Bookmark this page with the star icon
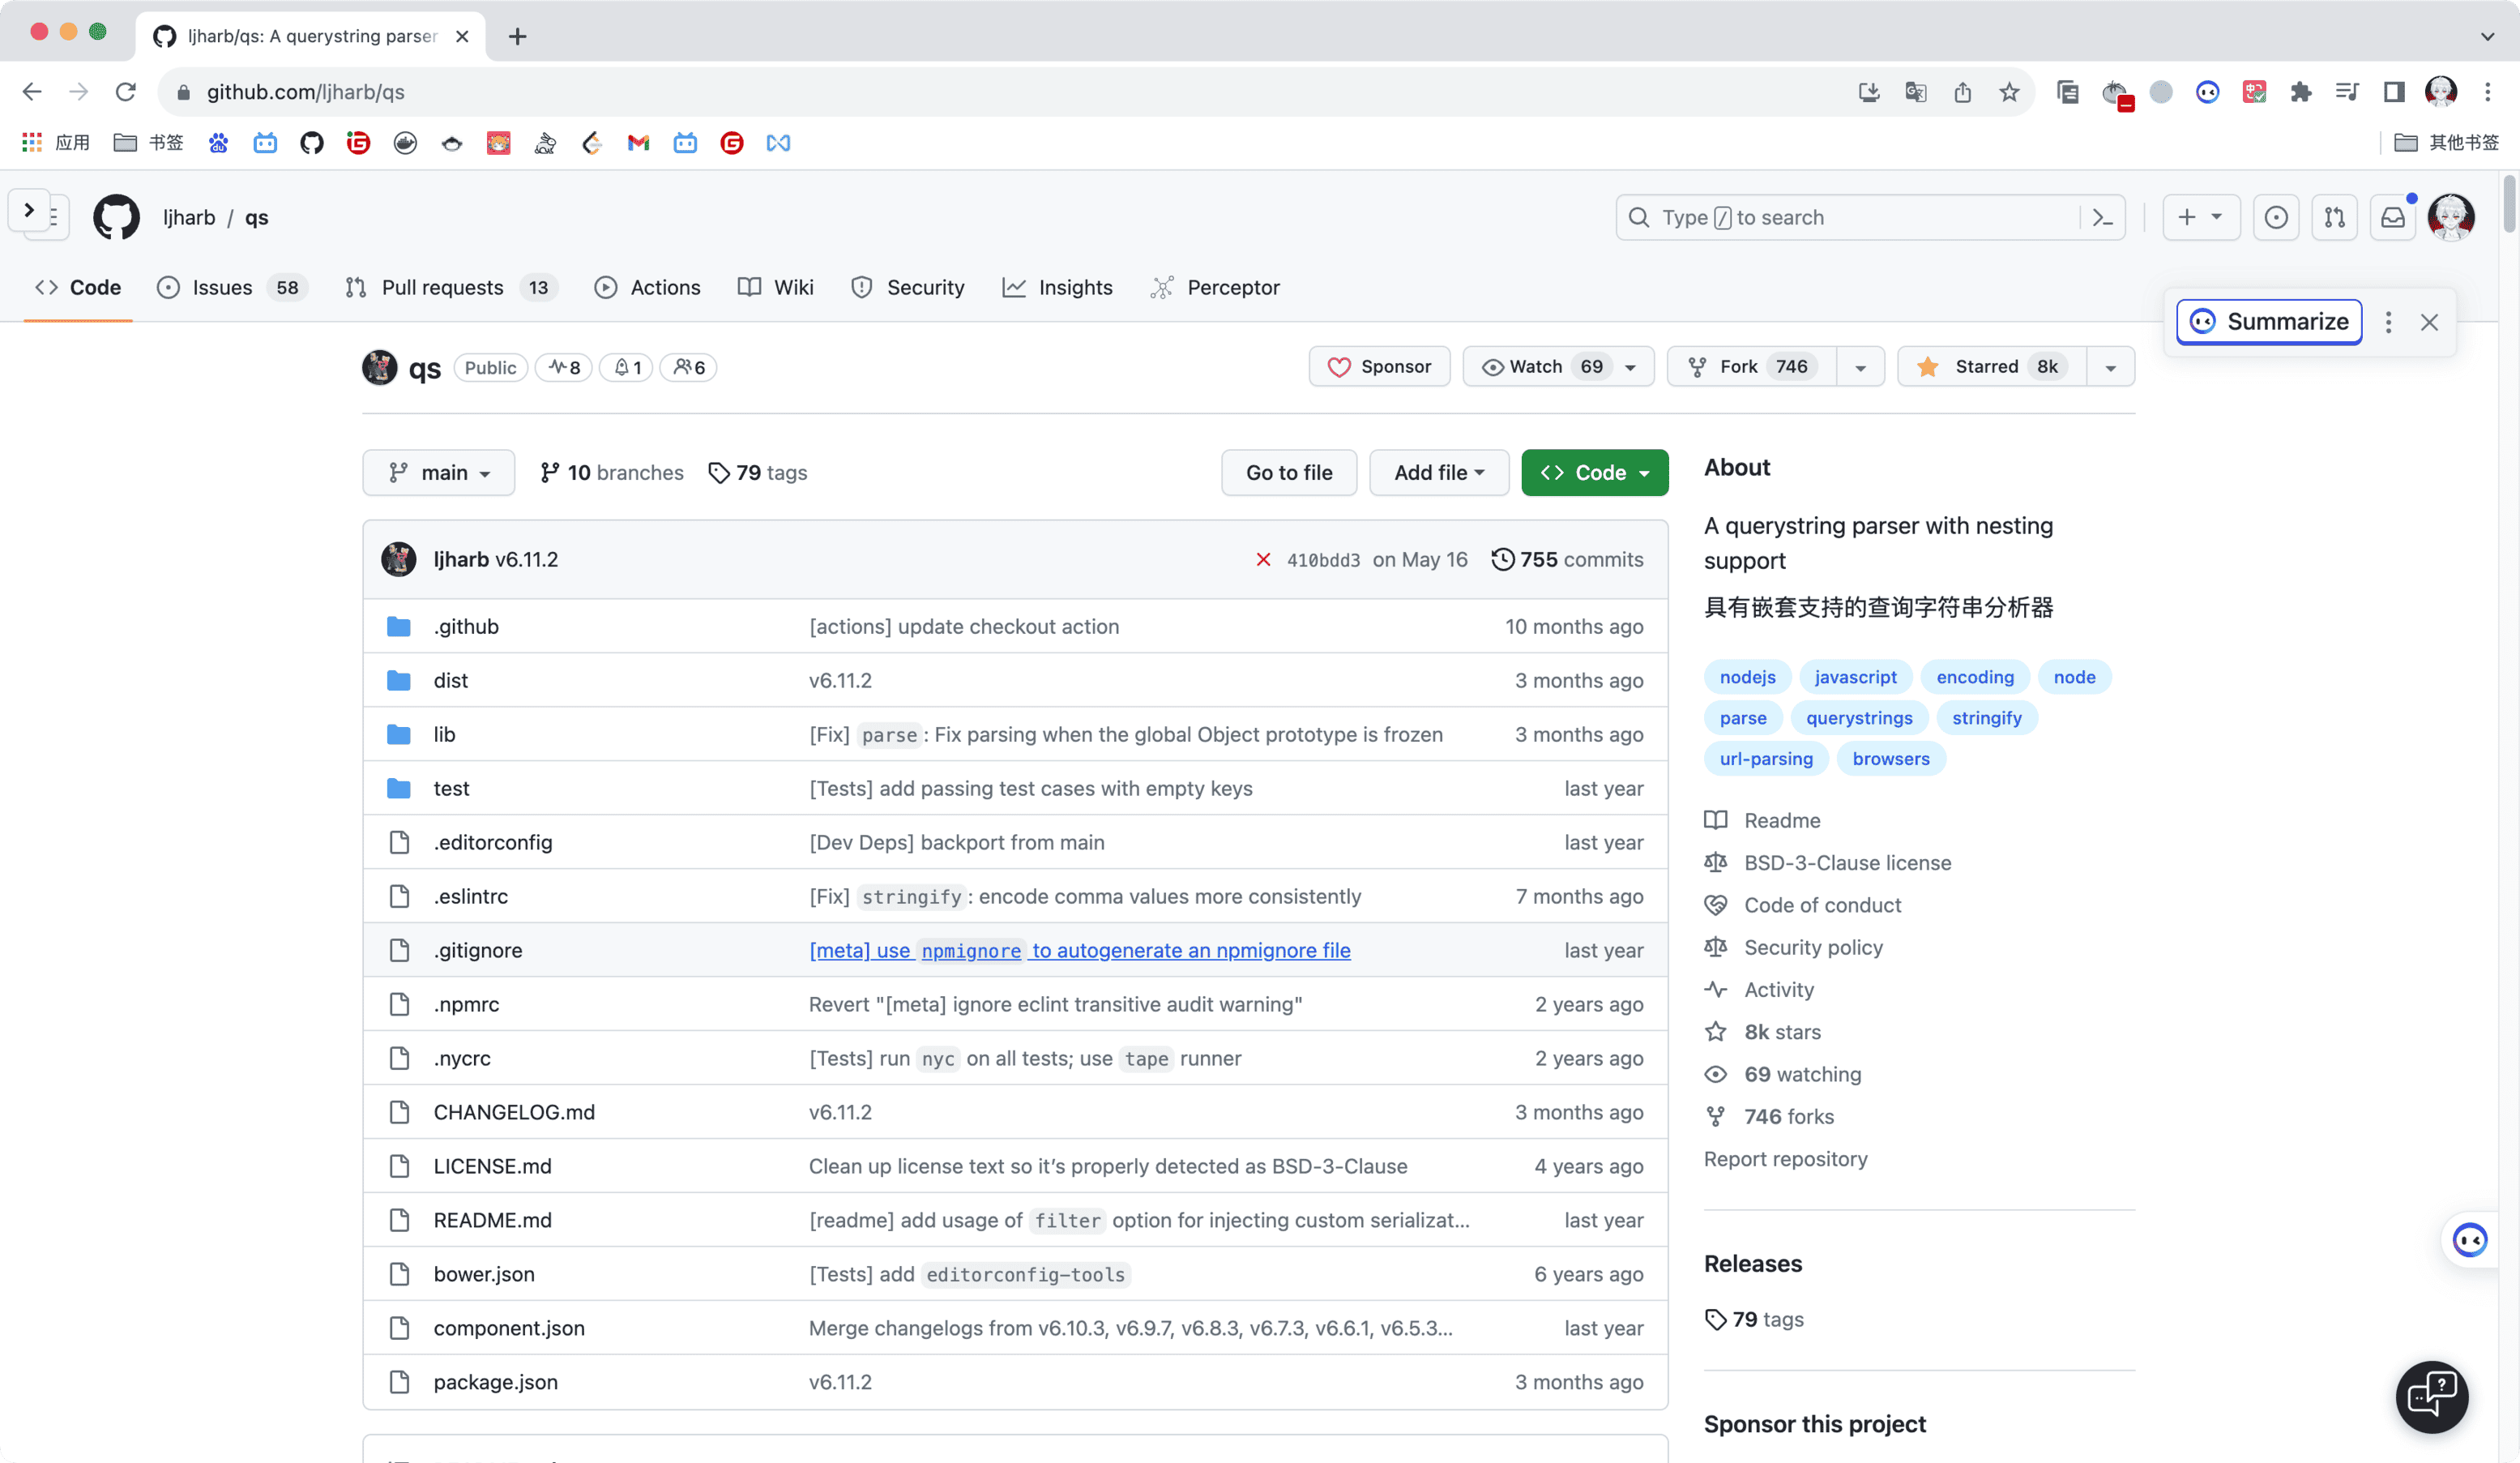The height and width of the screenshot is (1463, 2520). tap(2009, 92)
